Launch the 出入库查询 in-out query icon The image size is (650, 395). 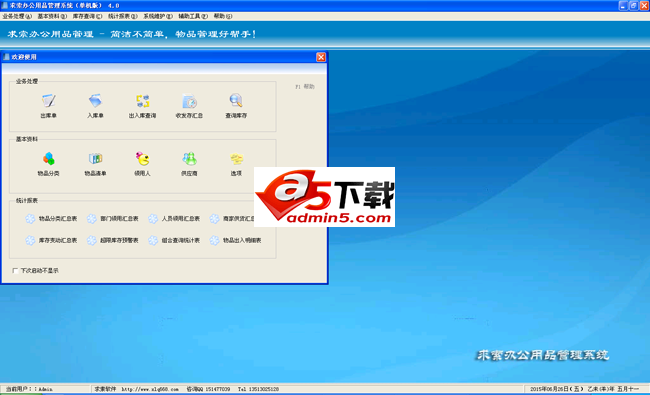(x=142, y=101)
